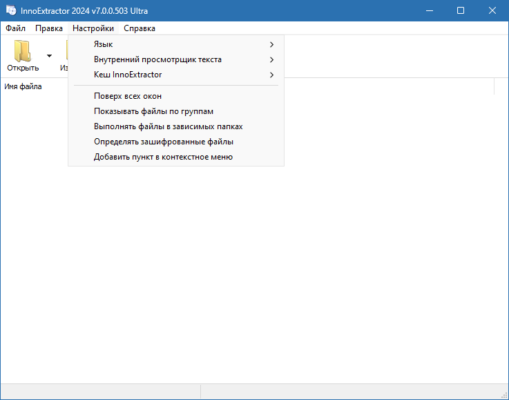The image size is (509, 400).
Task: Toggle Выполнять файлы в зависимых папках
Action: 176,127
